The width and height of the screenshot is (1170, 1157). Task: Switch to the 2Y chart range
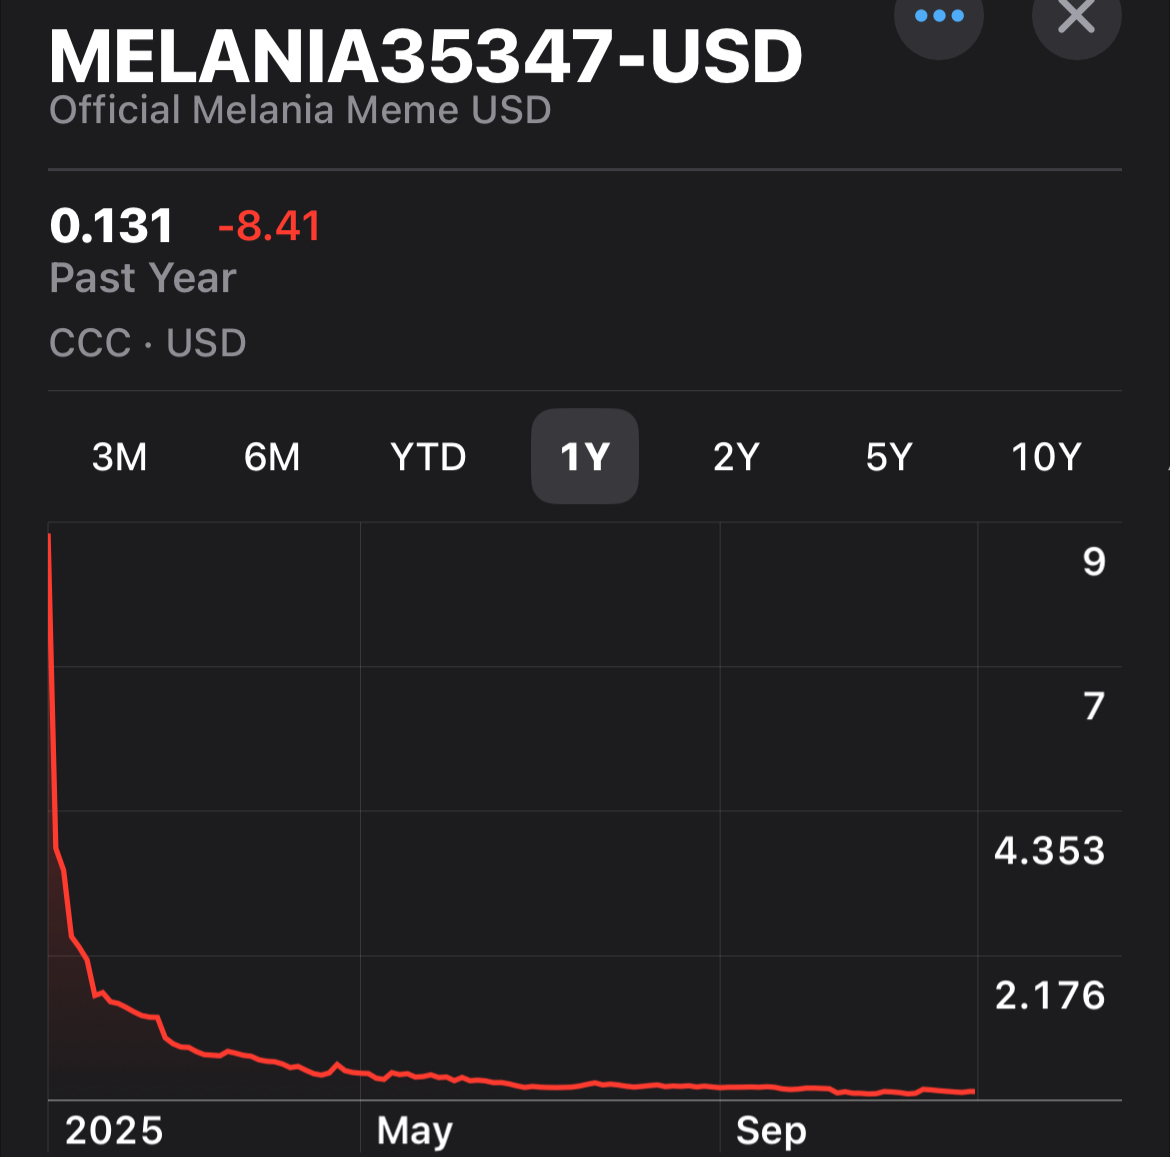736,457
